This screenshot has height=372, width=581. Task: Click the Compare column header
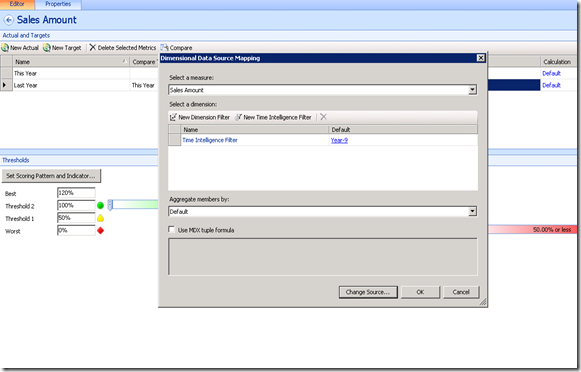144,62
